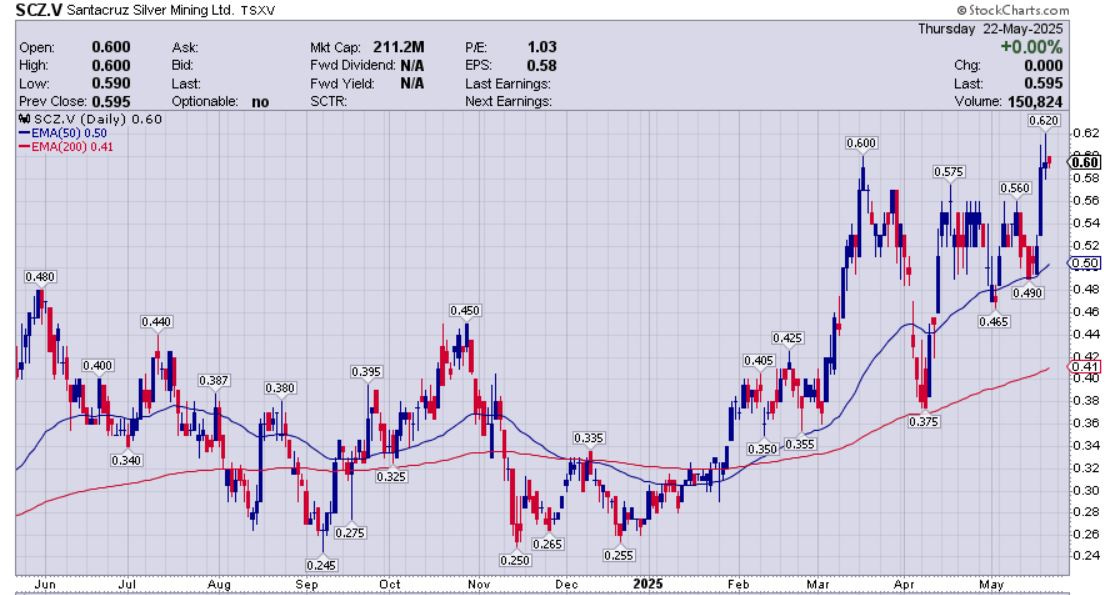Click the Next Earnings label

pyautogui.click(x=508, y=102)
